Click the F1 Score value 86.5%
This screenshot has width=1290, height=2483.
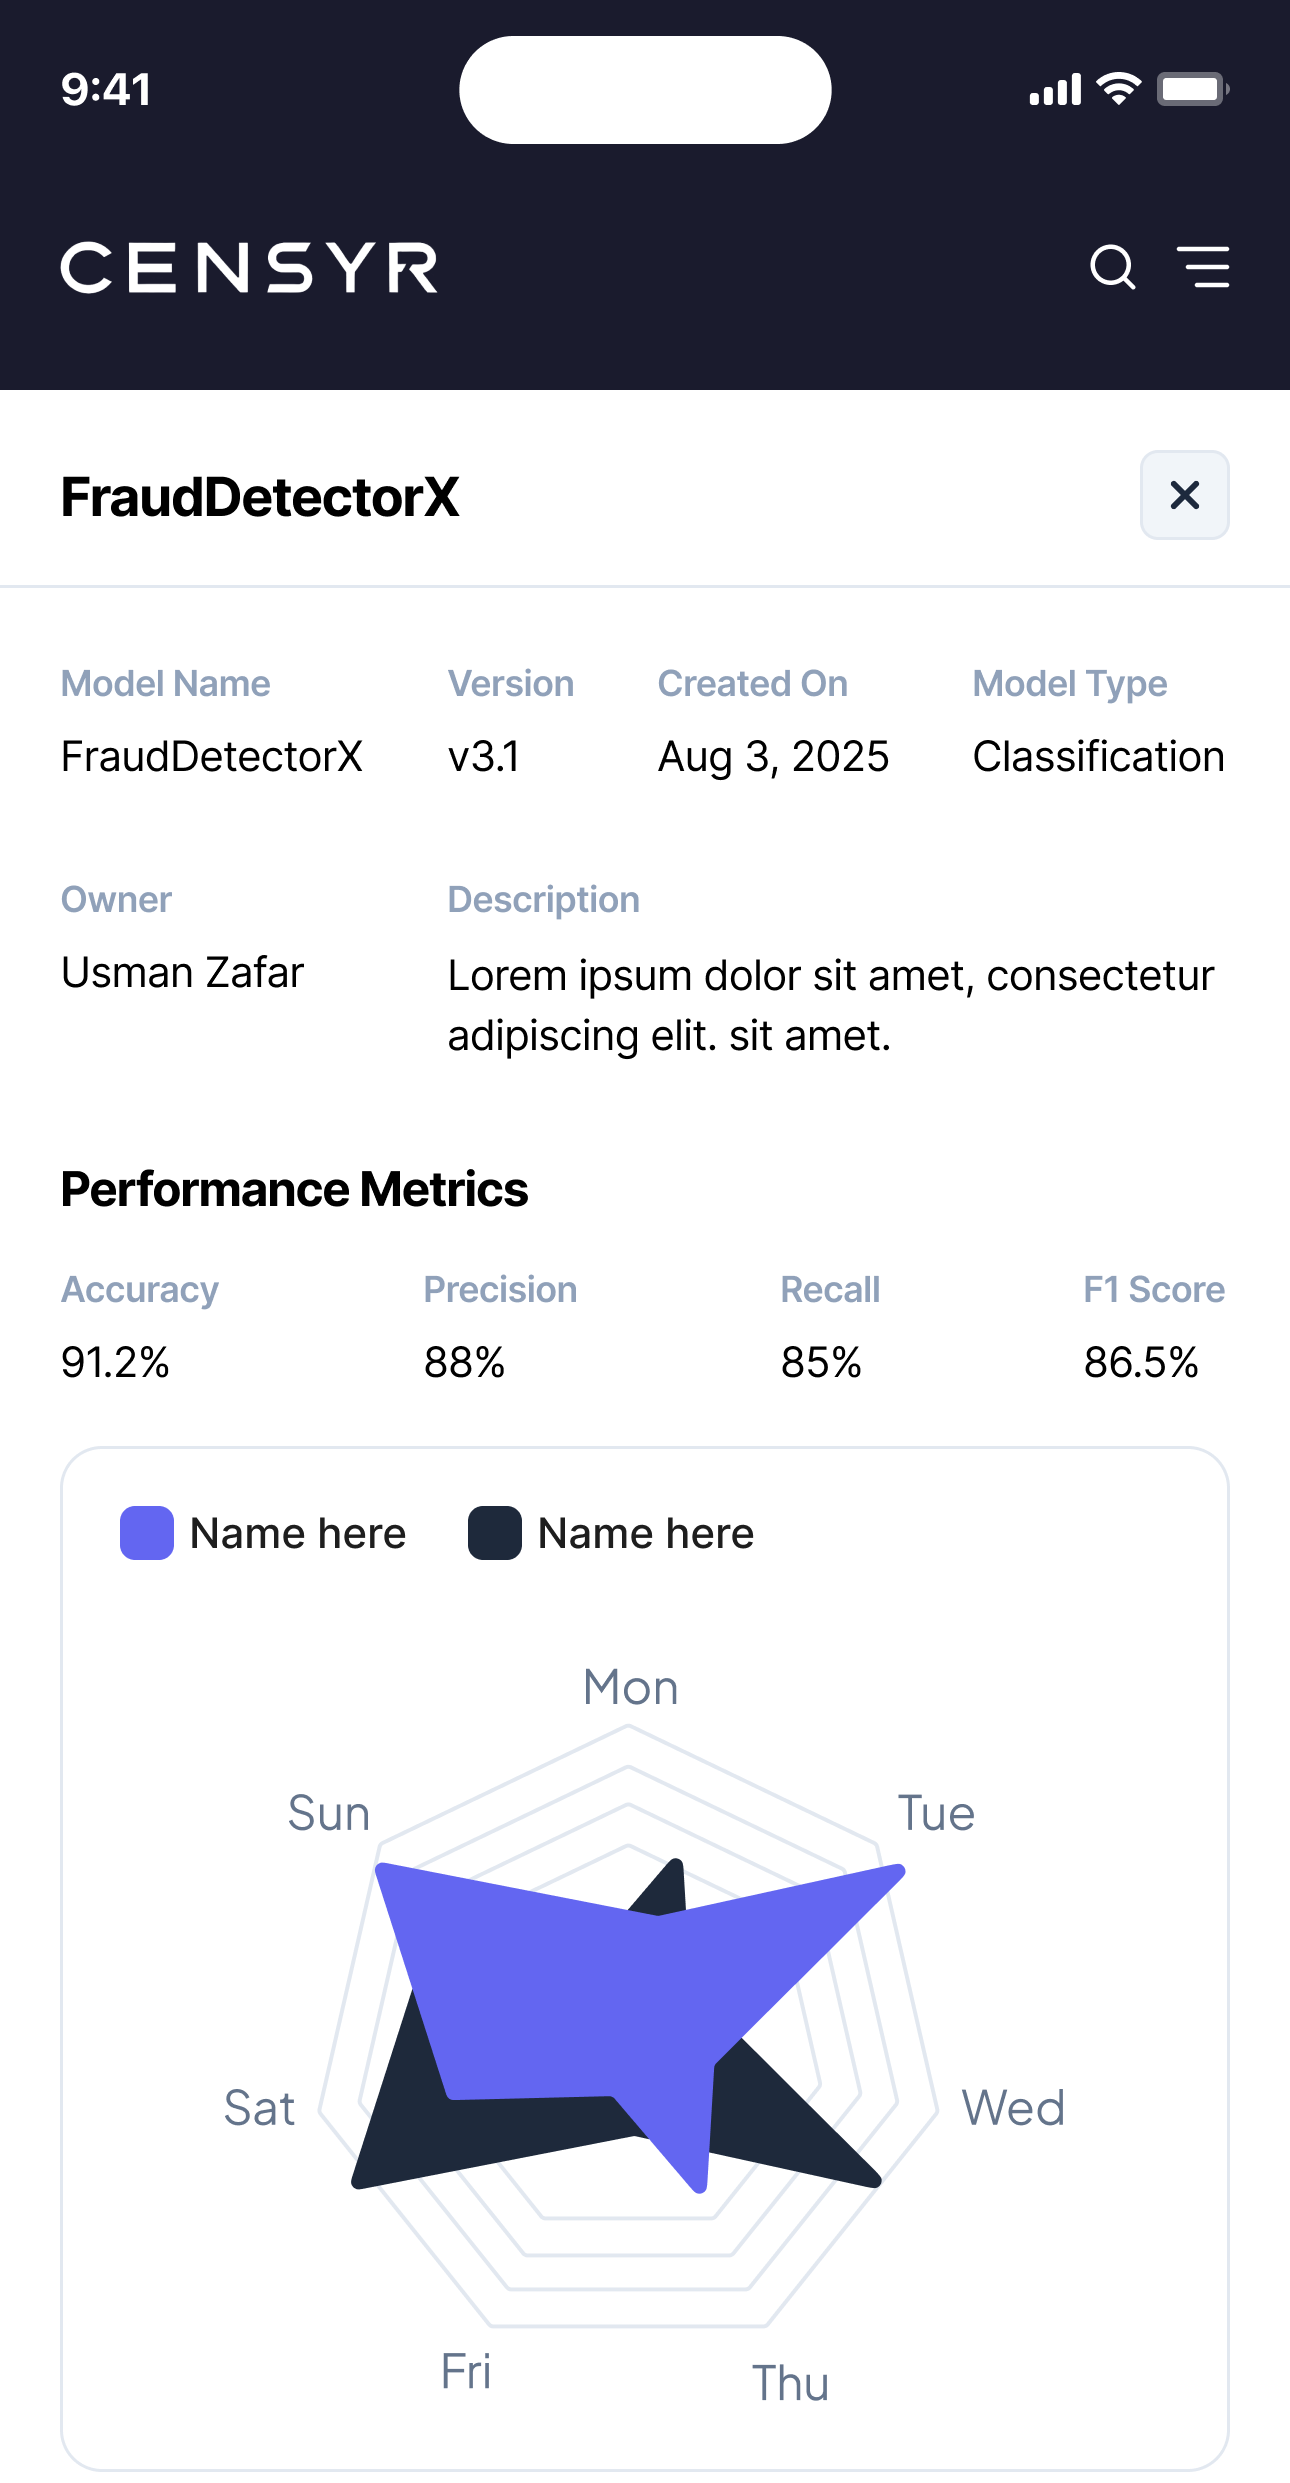(x=1141, y=1362)
